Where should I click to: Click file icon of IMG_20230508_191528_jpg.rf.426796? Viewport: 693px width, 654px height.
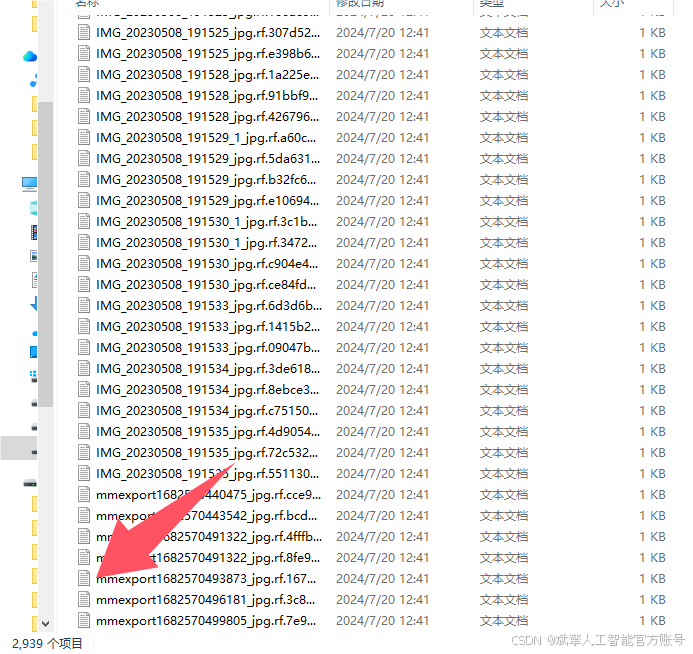pyautogui.click(x=84, y=117)
